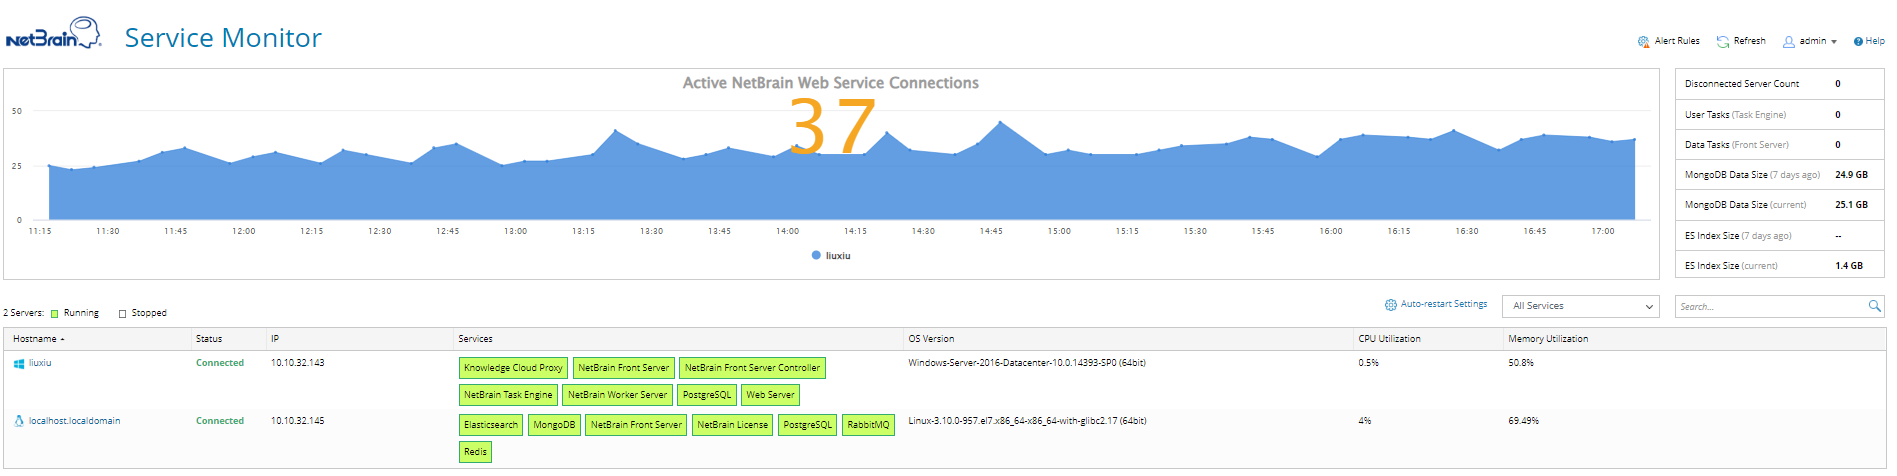This screenshot has height=476, width=1897.
Task: Click the liuxiu legend dot in chart
Action: [816, 256]
